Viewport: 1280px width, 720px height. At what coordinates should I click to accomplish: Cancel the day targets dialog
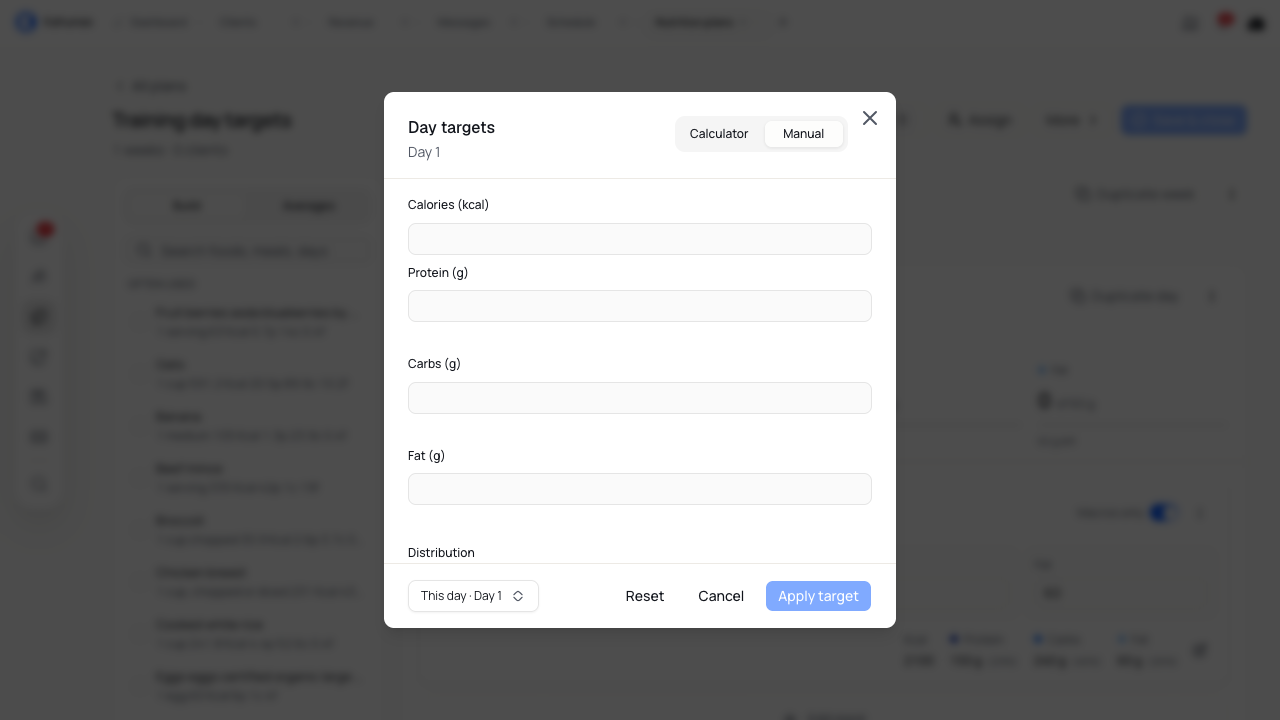click(721, 596)
